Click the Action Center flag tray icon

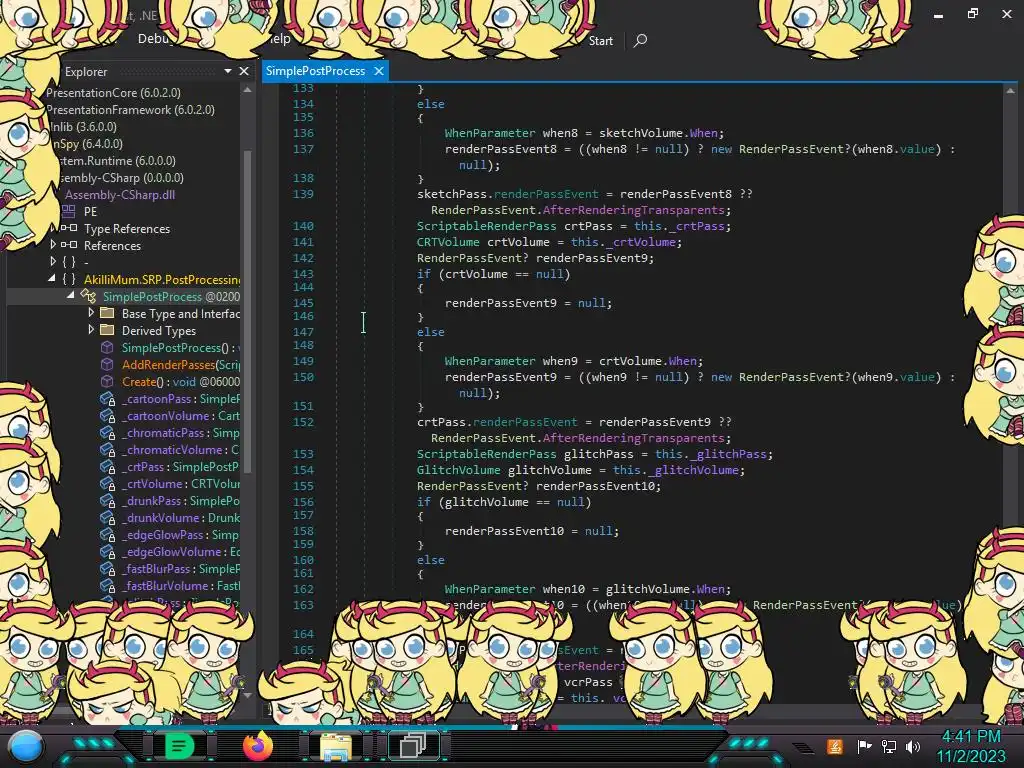pos(865,746)
